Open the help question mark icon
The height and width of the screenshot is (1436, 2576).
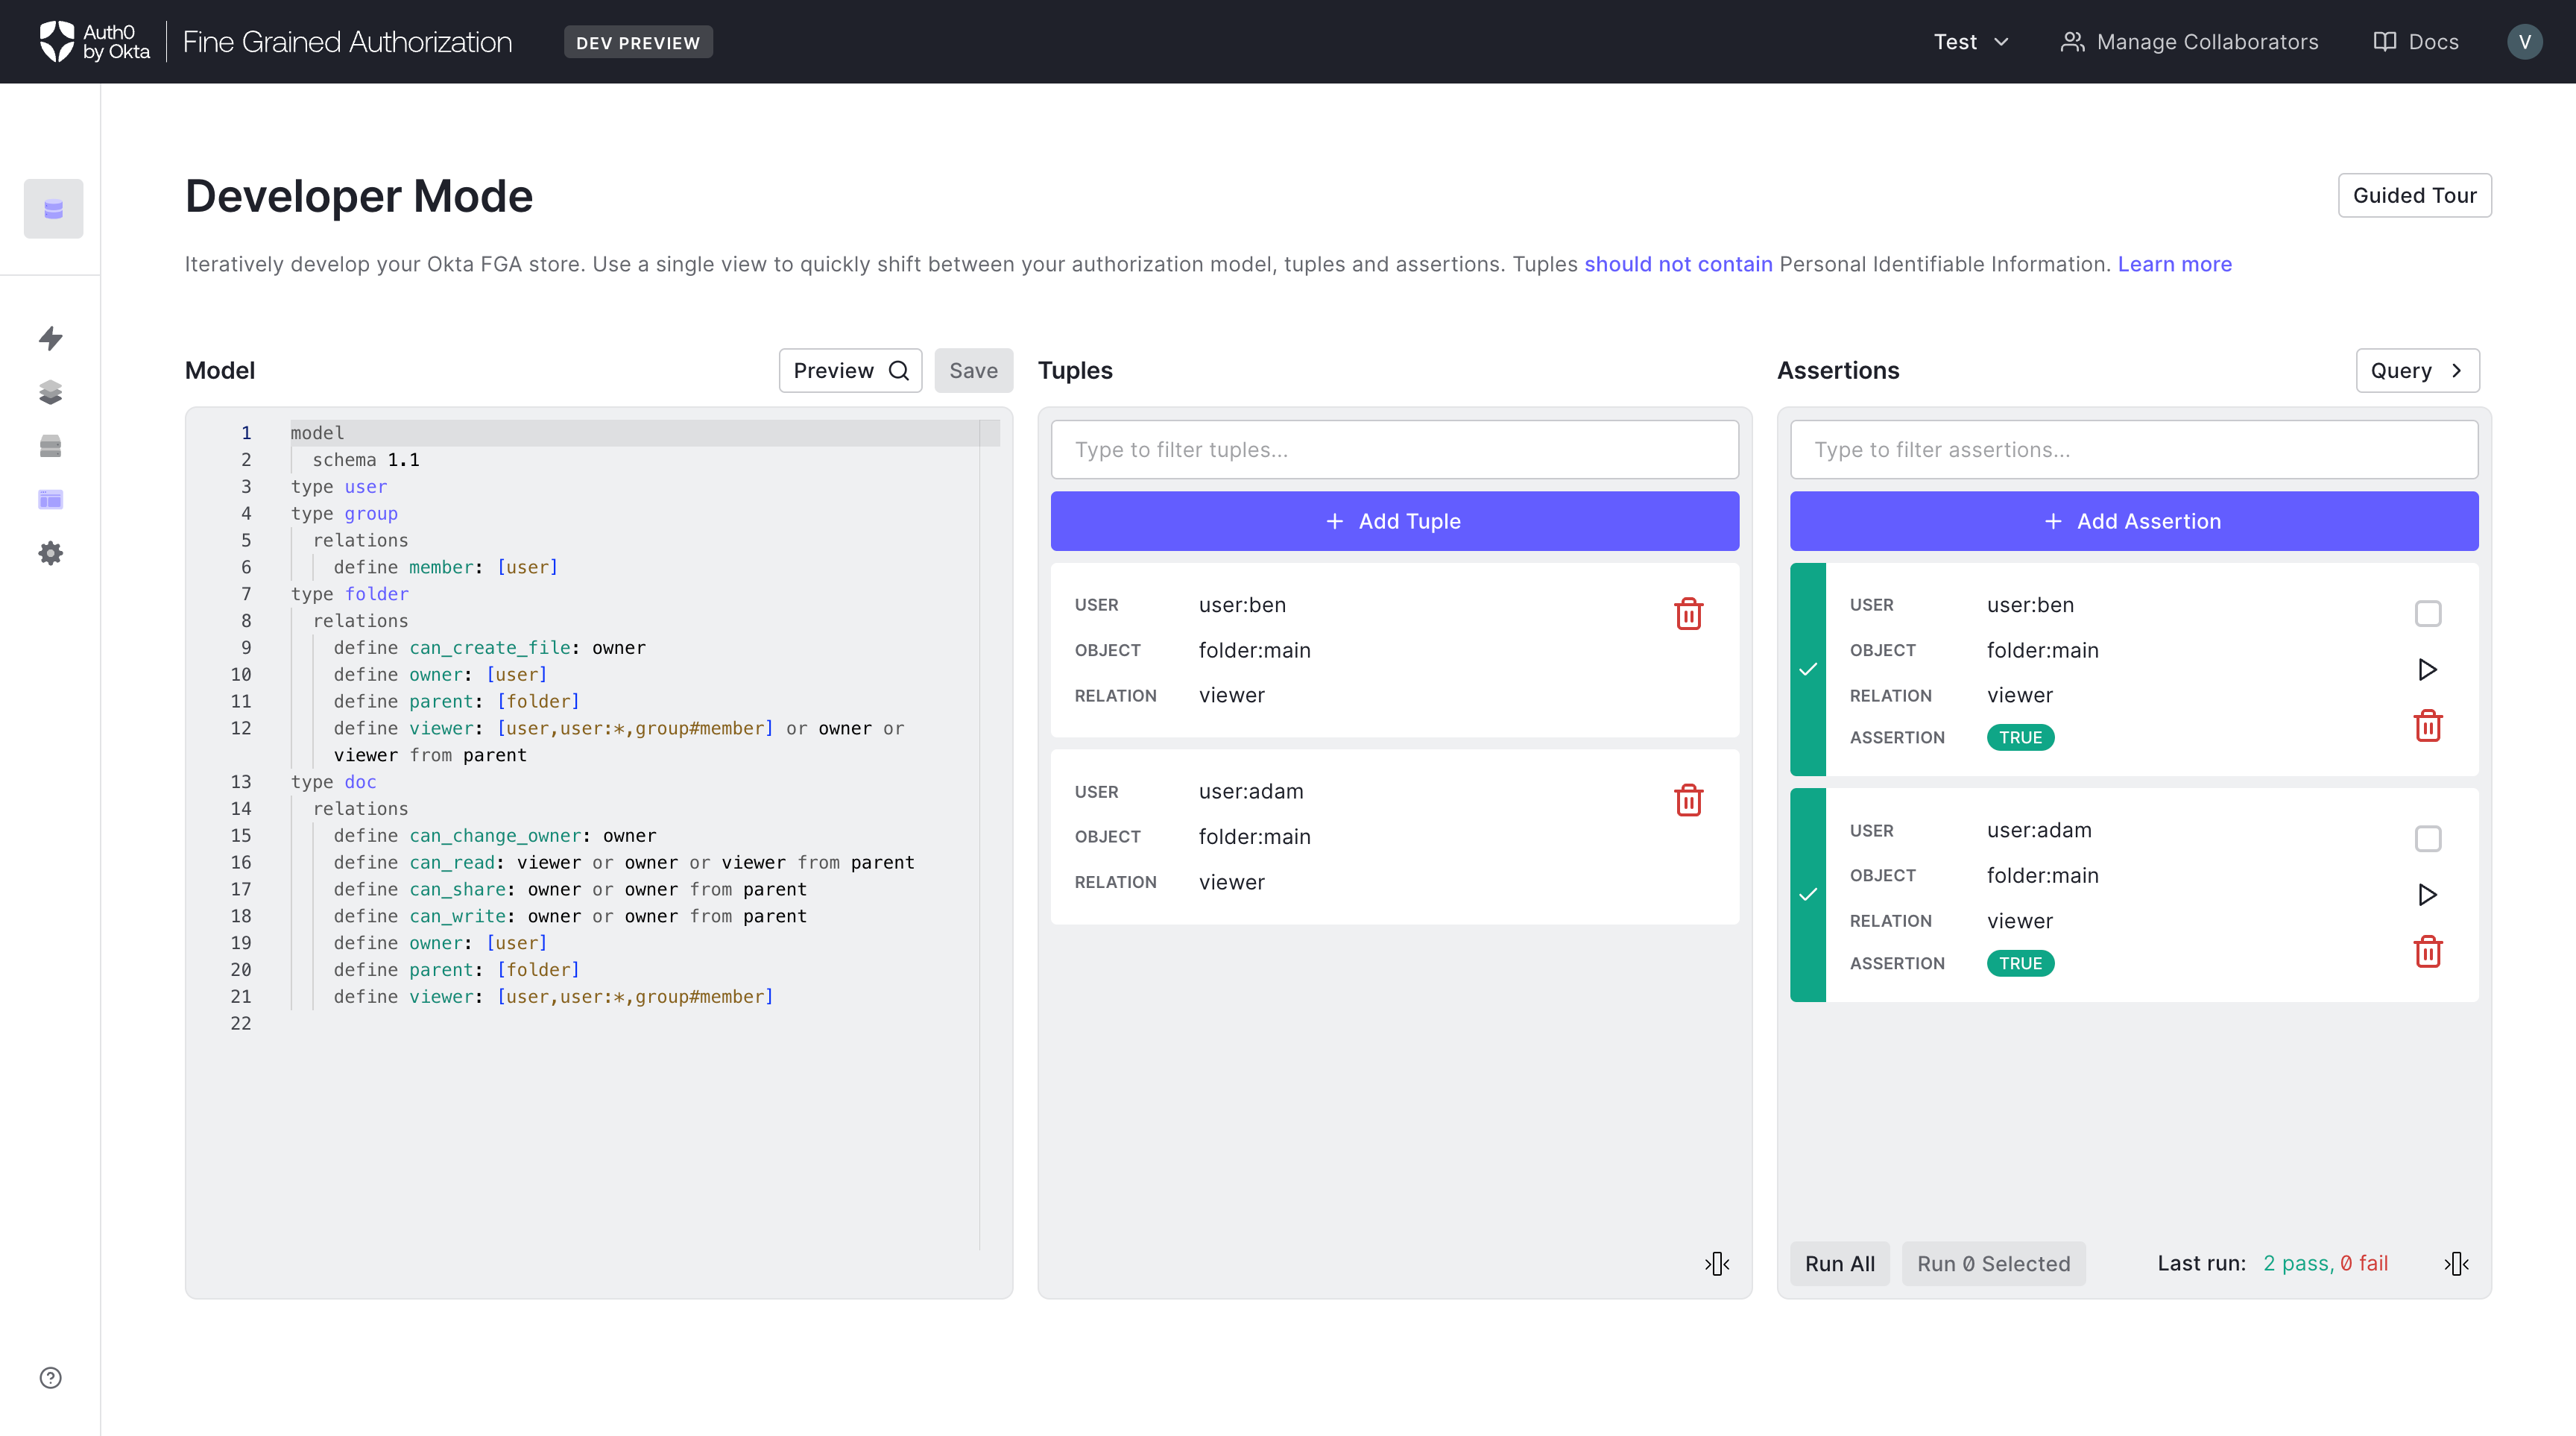tap(51, 1377)
